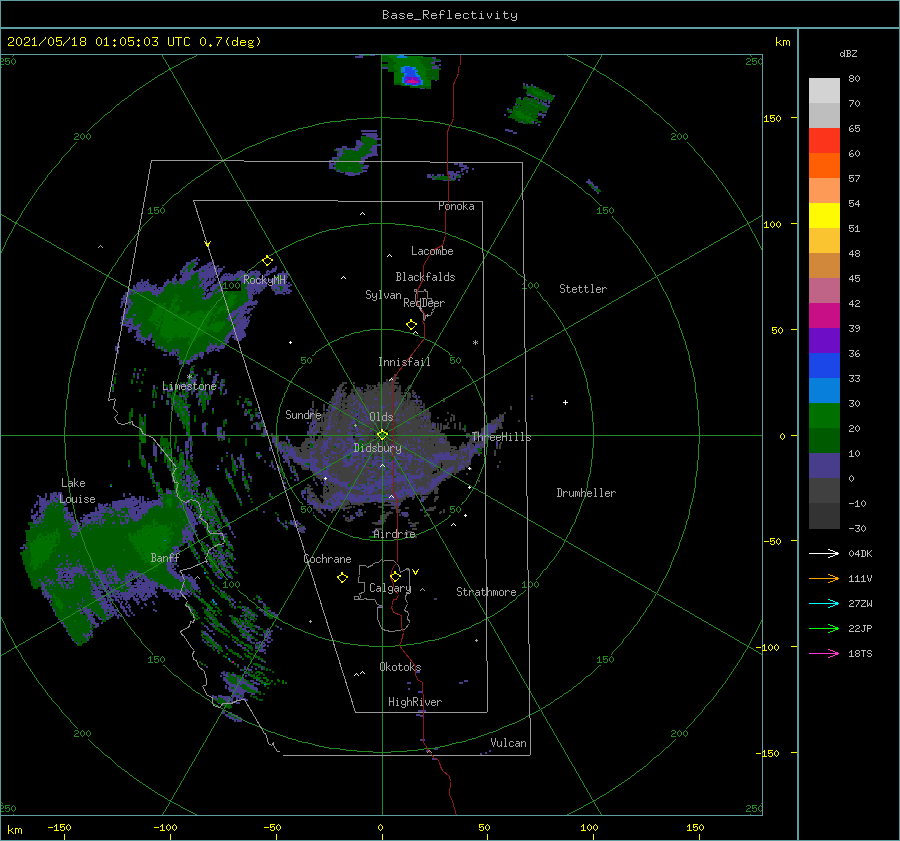The image size is (900, 841).
Task: Click the yellow radar-site marker at map center
Action: click(x=382, y=435)
